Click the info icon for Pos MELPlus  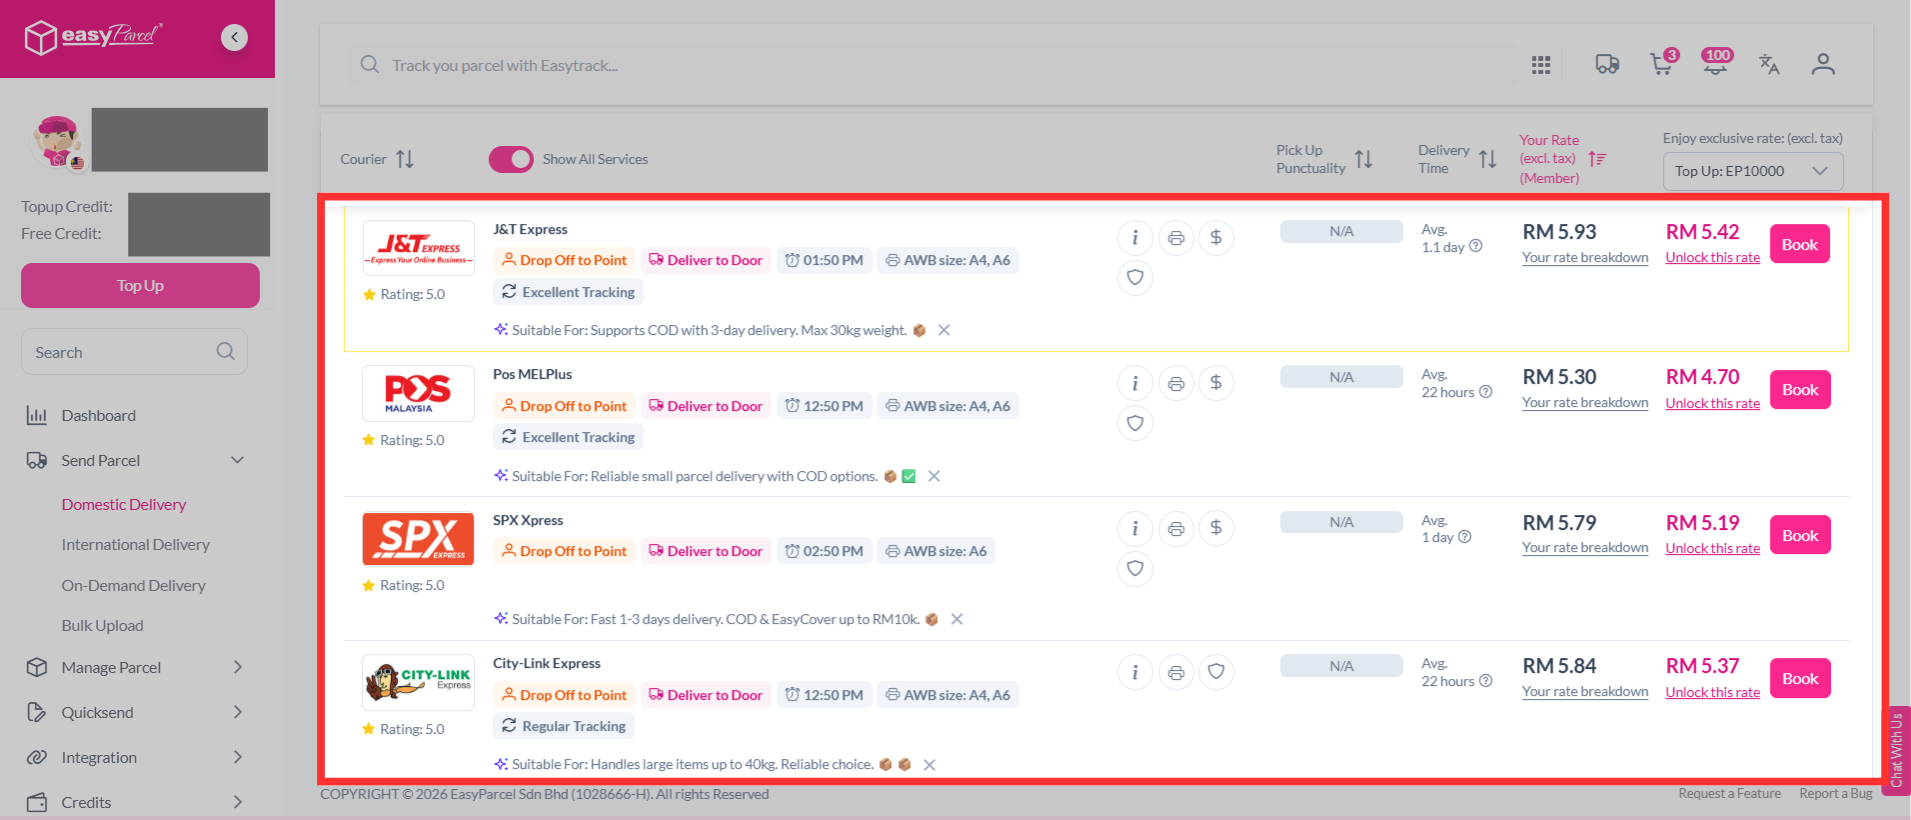pos(1135,383)
